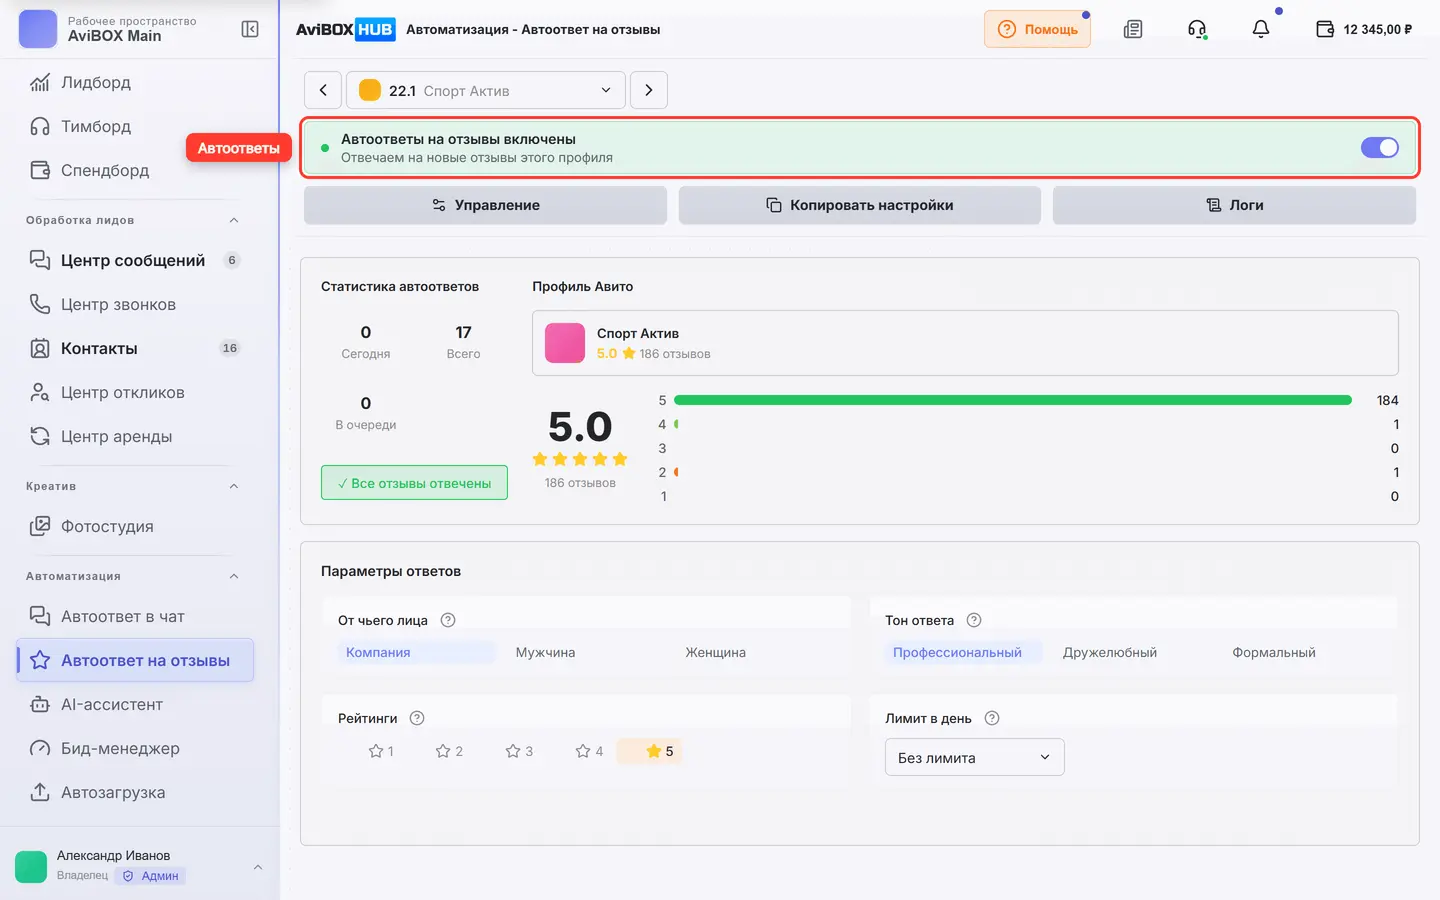This screenshot has width=1440, height=900.
Task: Click the Спорт Актив profile avatar
Action: click(x=565, y=343)
